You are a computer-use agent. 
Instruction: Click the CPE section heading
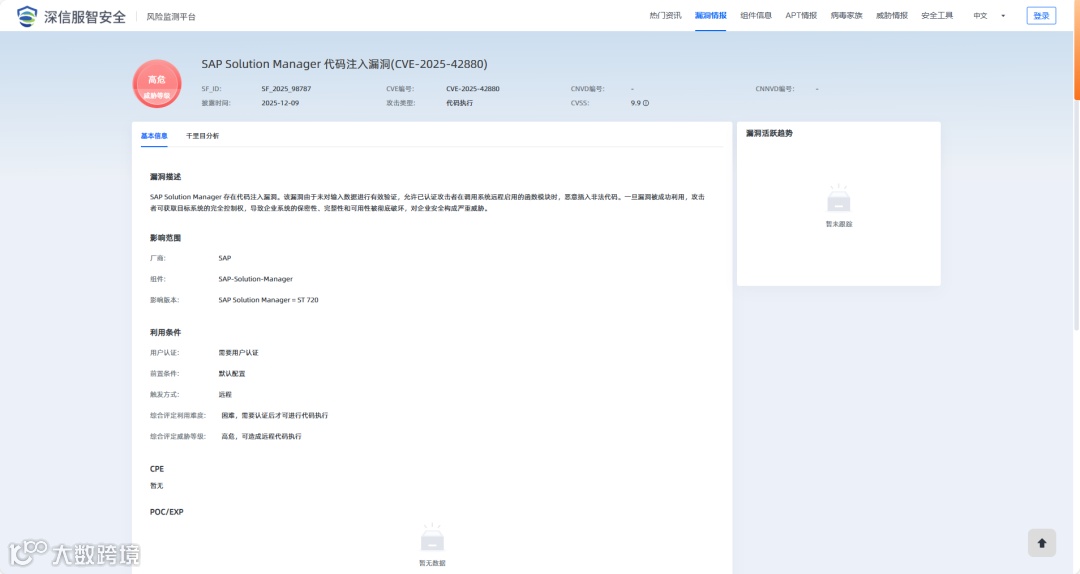[x=157, y=469]
